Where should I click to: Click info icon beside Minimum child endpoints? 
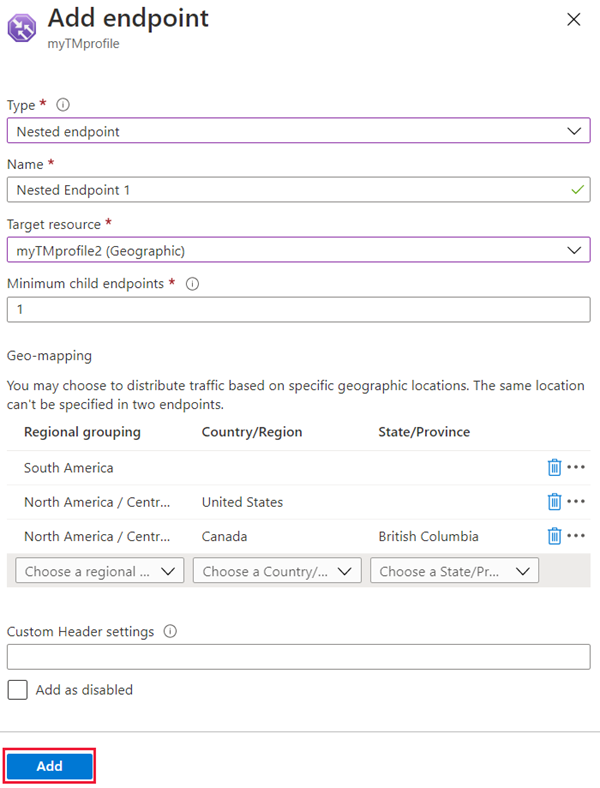(x=193, y=284)
